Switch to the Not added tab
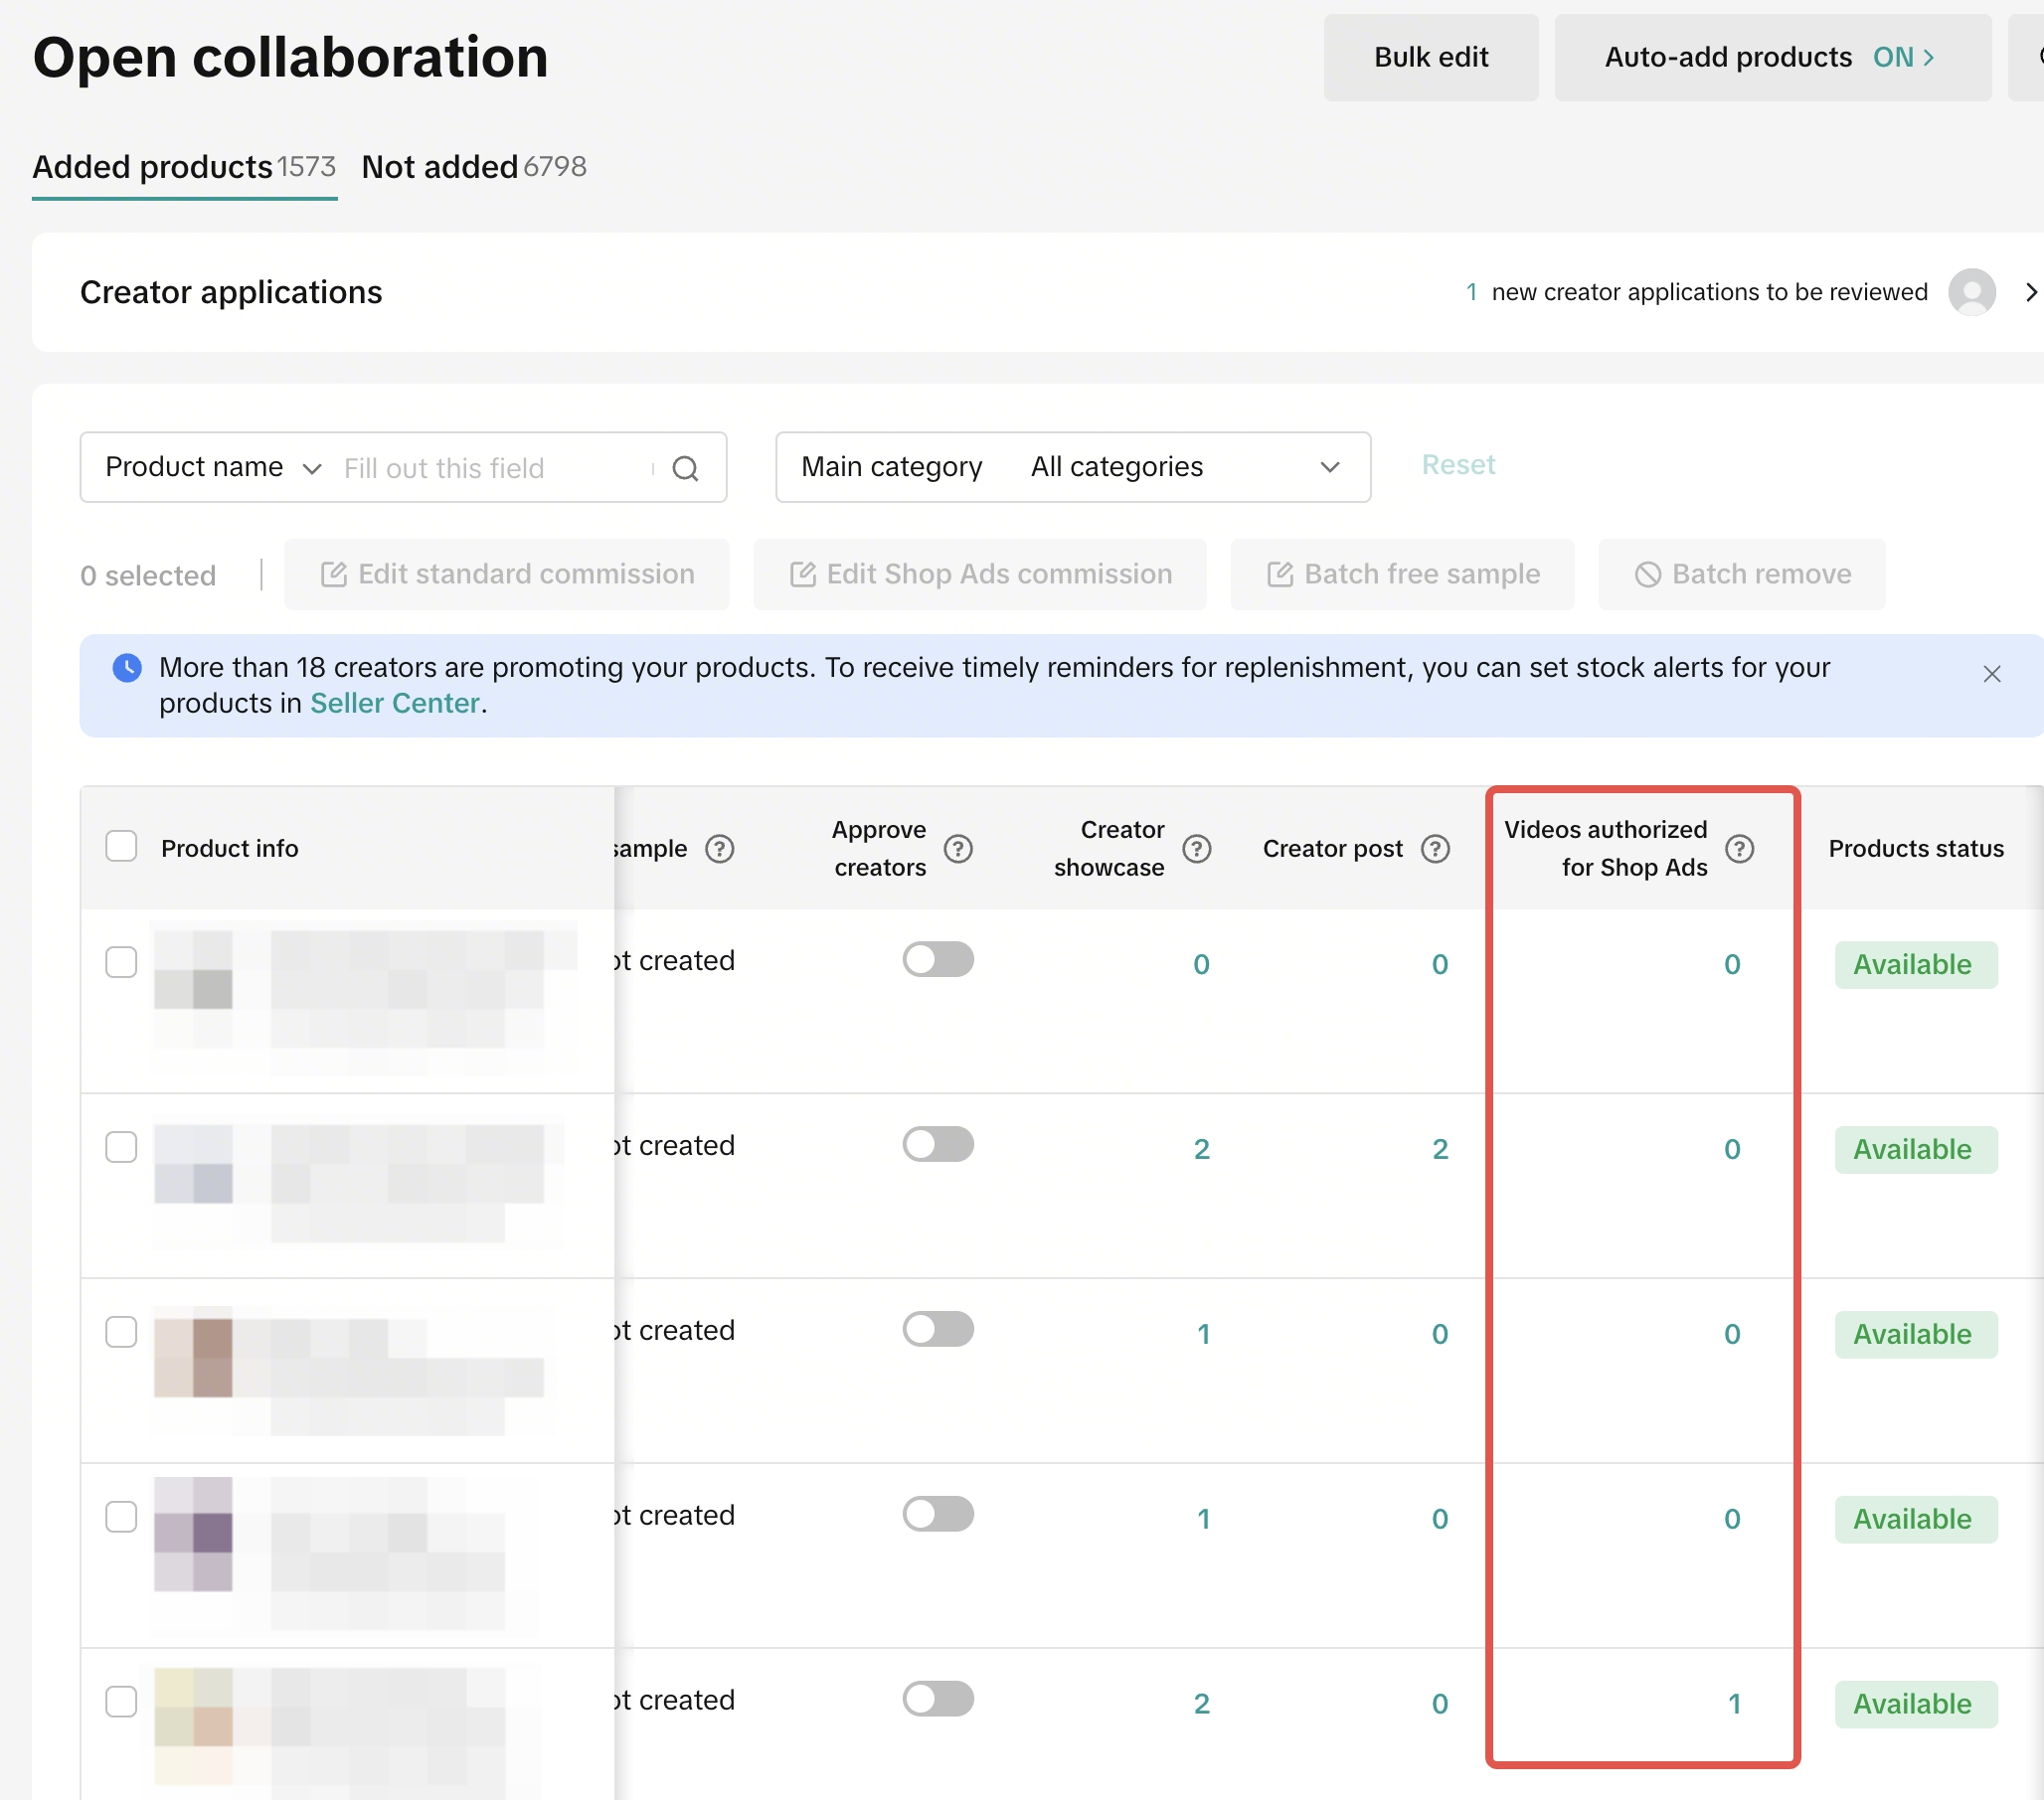 pos(473,167)
